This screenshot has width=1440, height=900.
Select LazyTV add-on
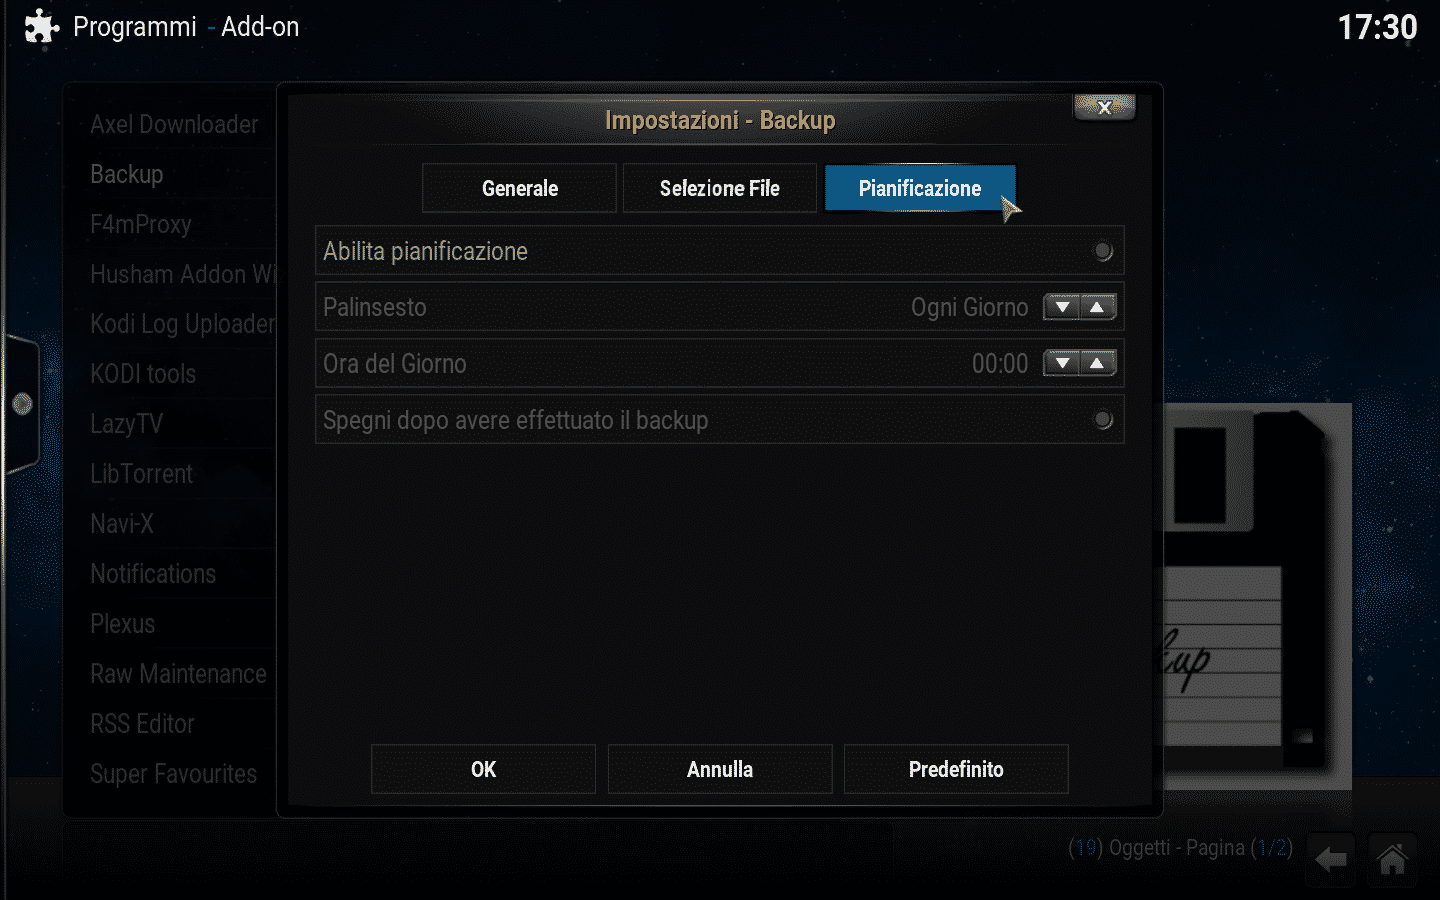pos(127,424)
